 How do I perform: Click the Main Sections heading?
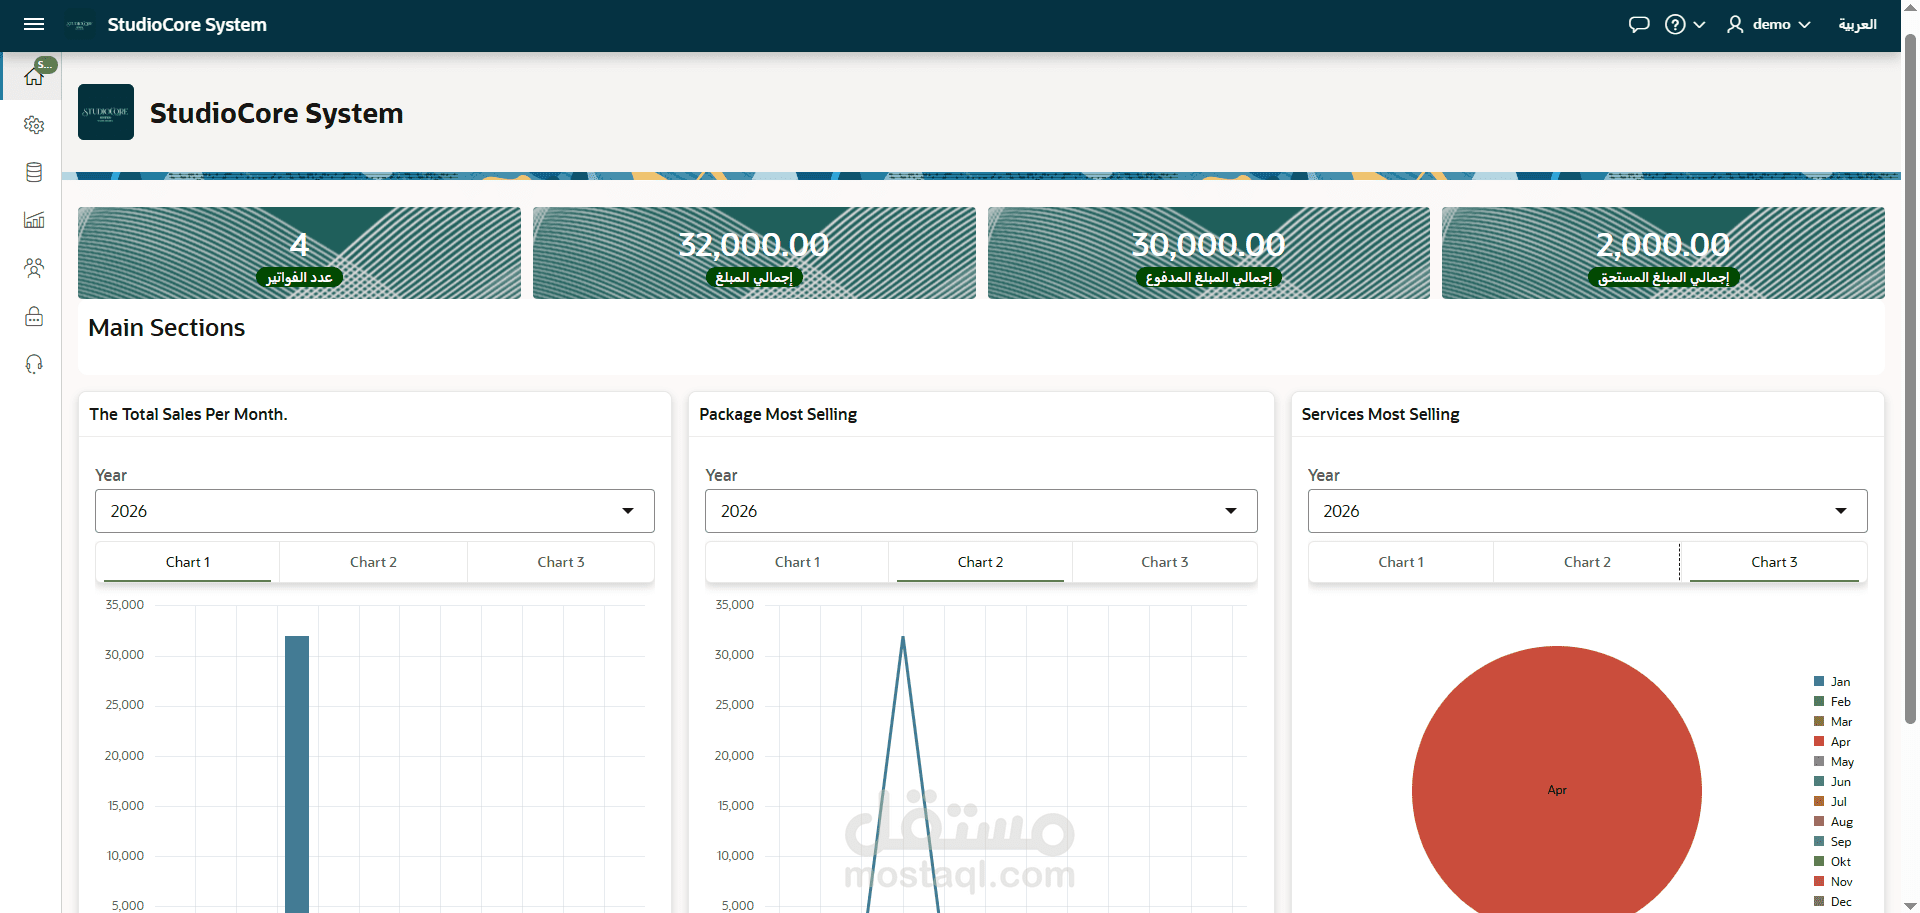(x=167, y=328)
